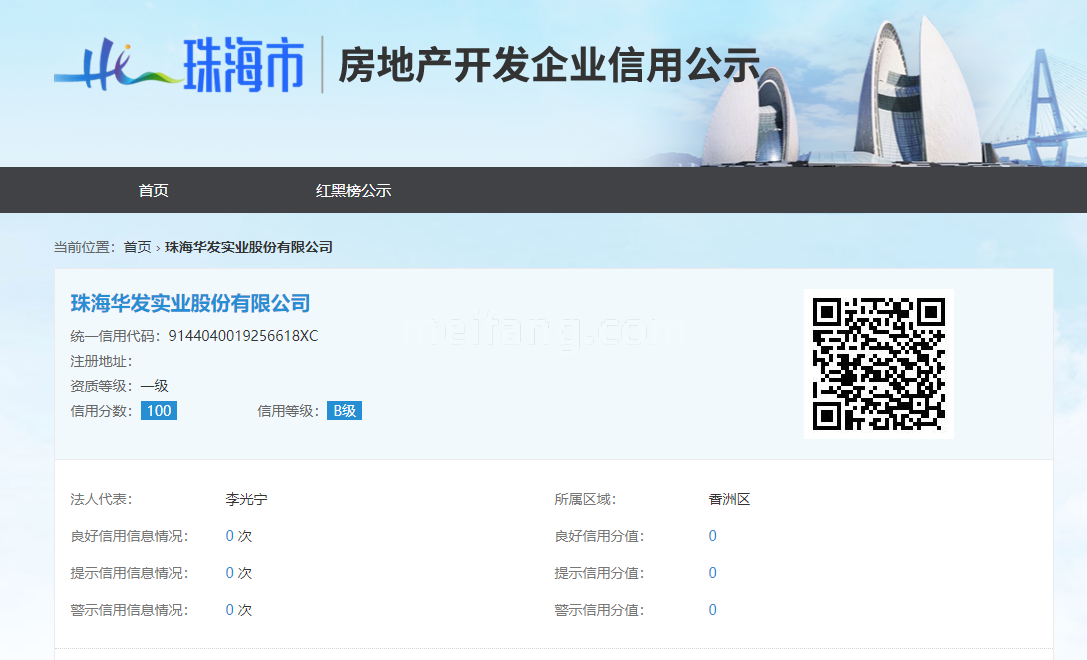Click the 信用等级 label
This screenshot has width=1087, height=660.
click(x=288, y=410)
